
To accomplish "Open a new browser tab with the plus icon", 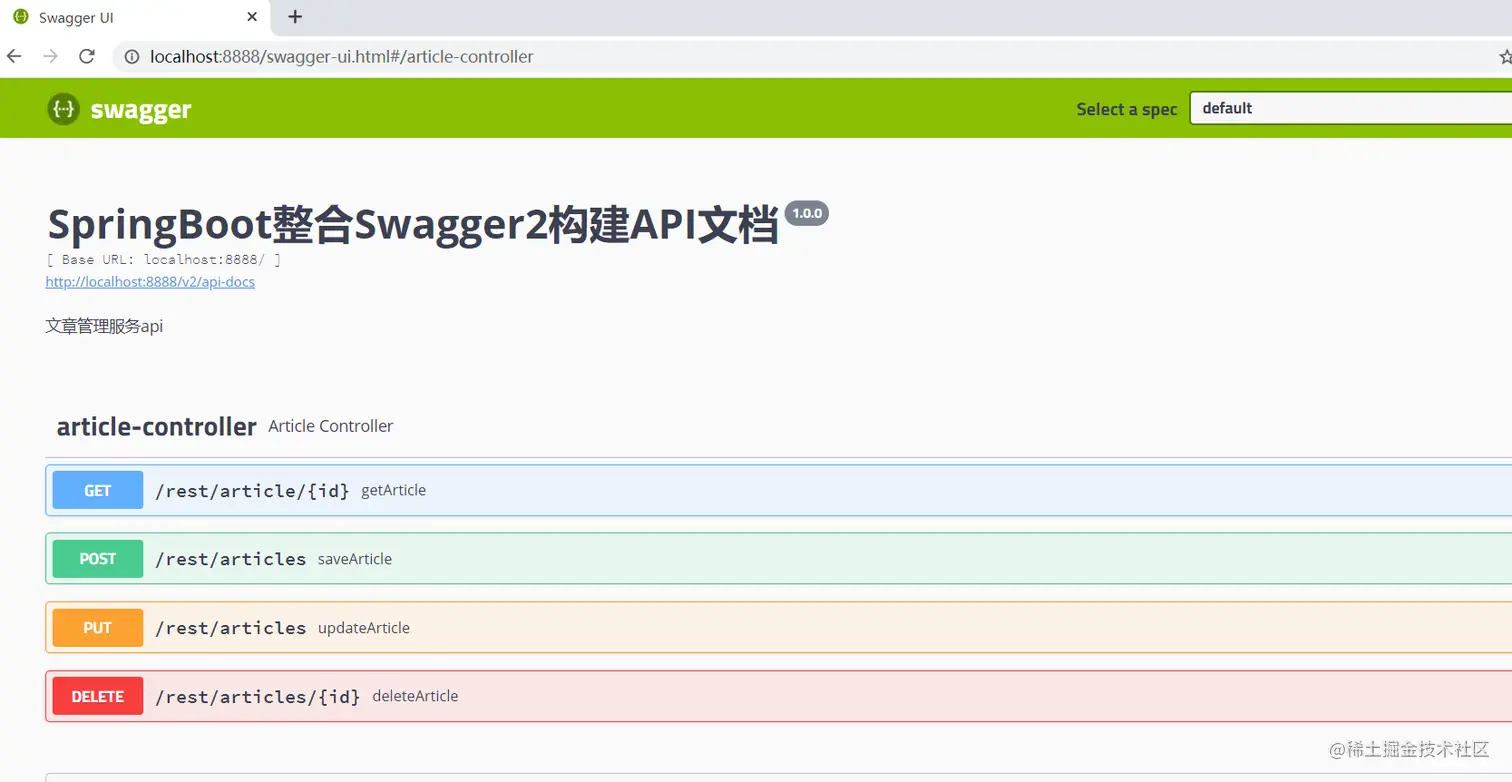I will coord(294,16).
